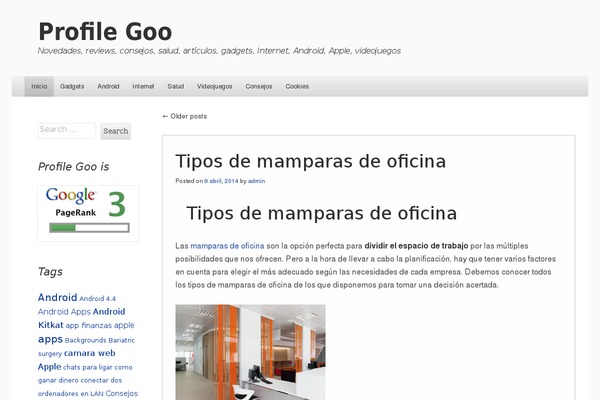
Task: Click the Google PageRank 3 badge
Action: point(88,213)
